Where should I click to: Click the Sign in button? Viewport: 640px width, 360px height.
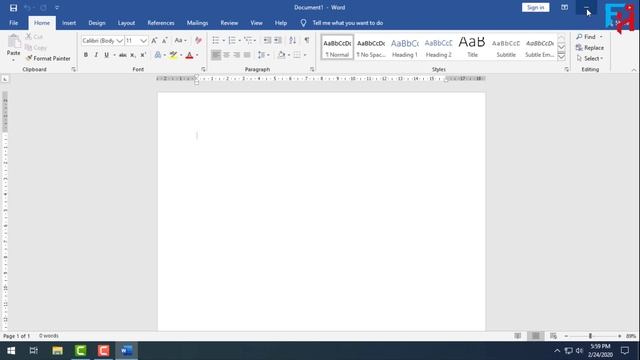pyautogui.click(x=536, y=7)
